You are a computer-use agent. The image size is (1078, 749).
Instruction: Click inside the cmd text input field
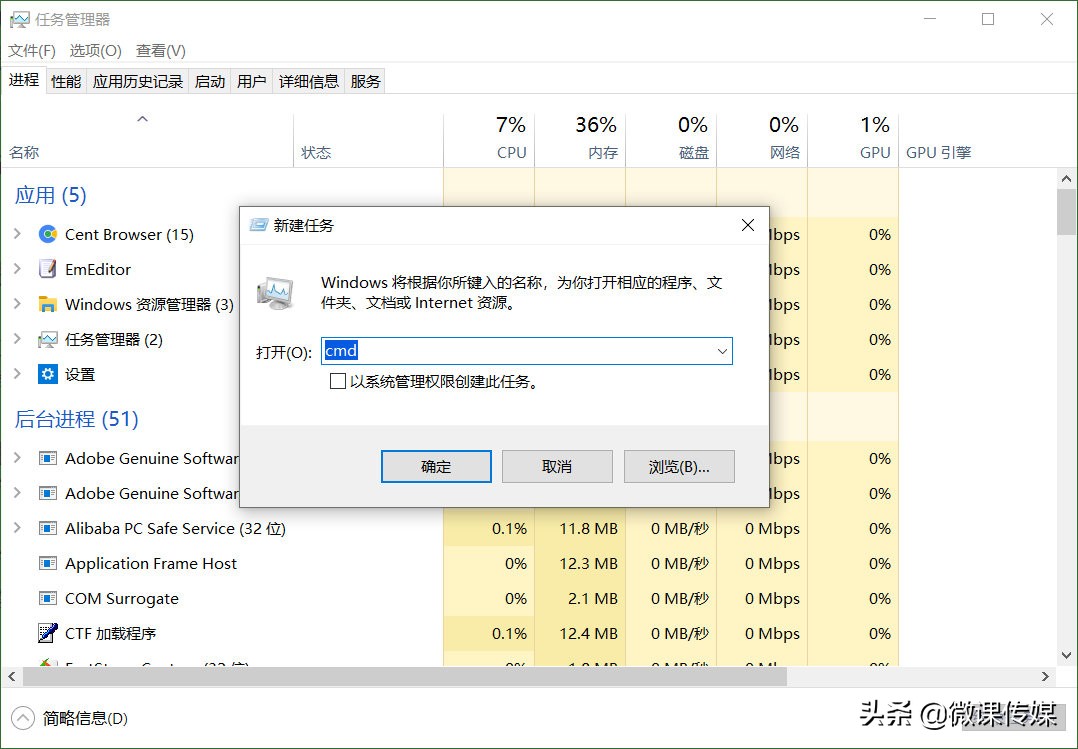500,351
